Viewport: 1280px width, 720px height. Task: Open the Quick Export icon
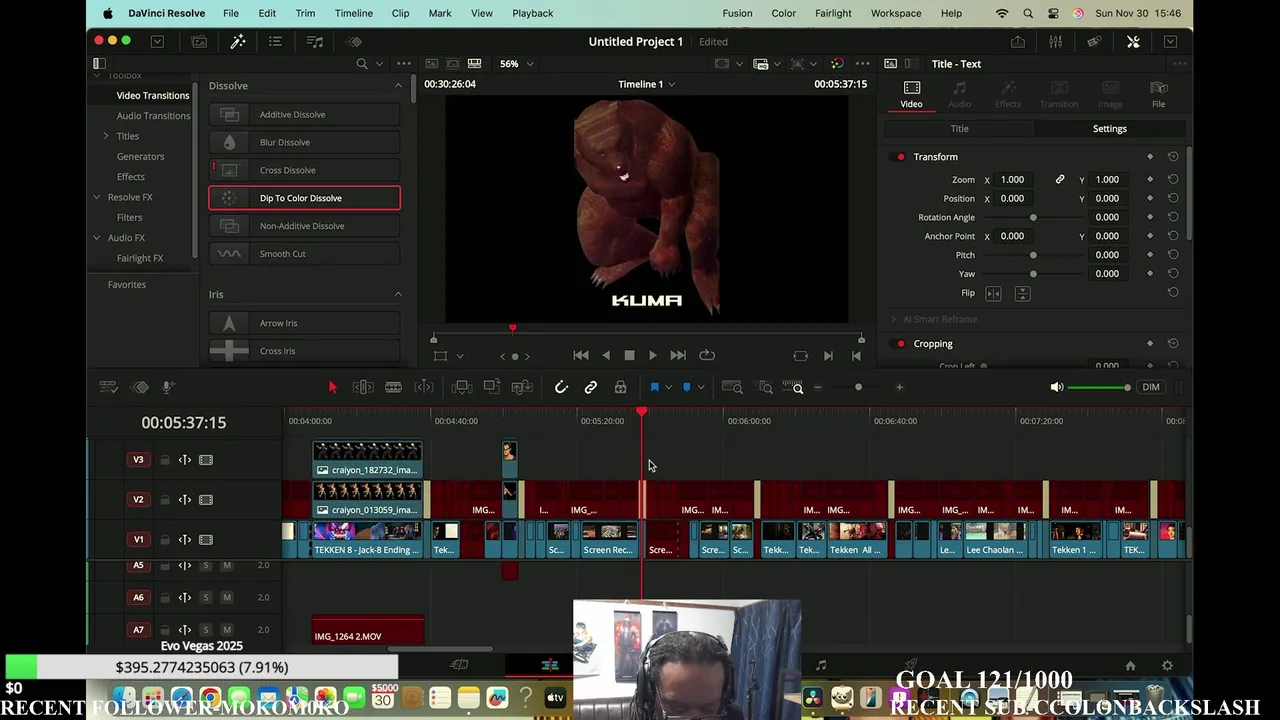point(1018,42)
